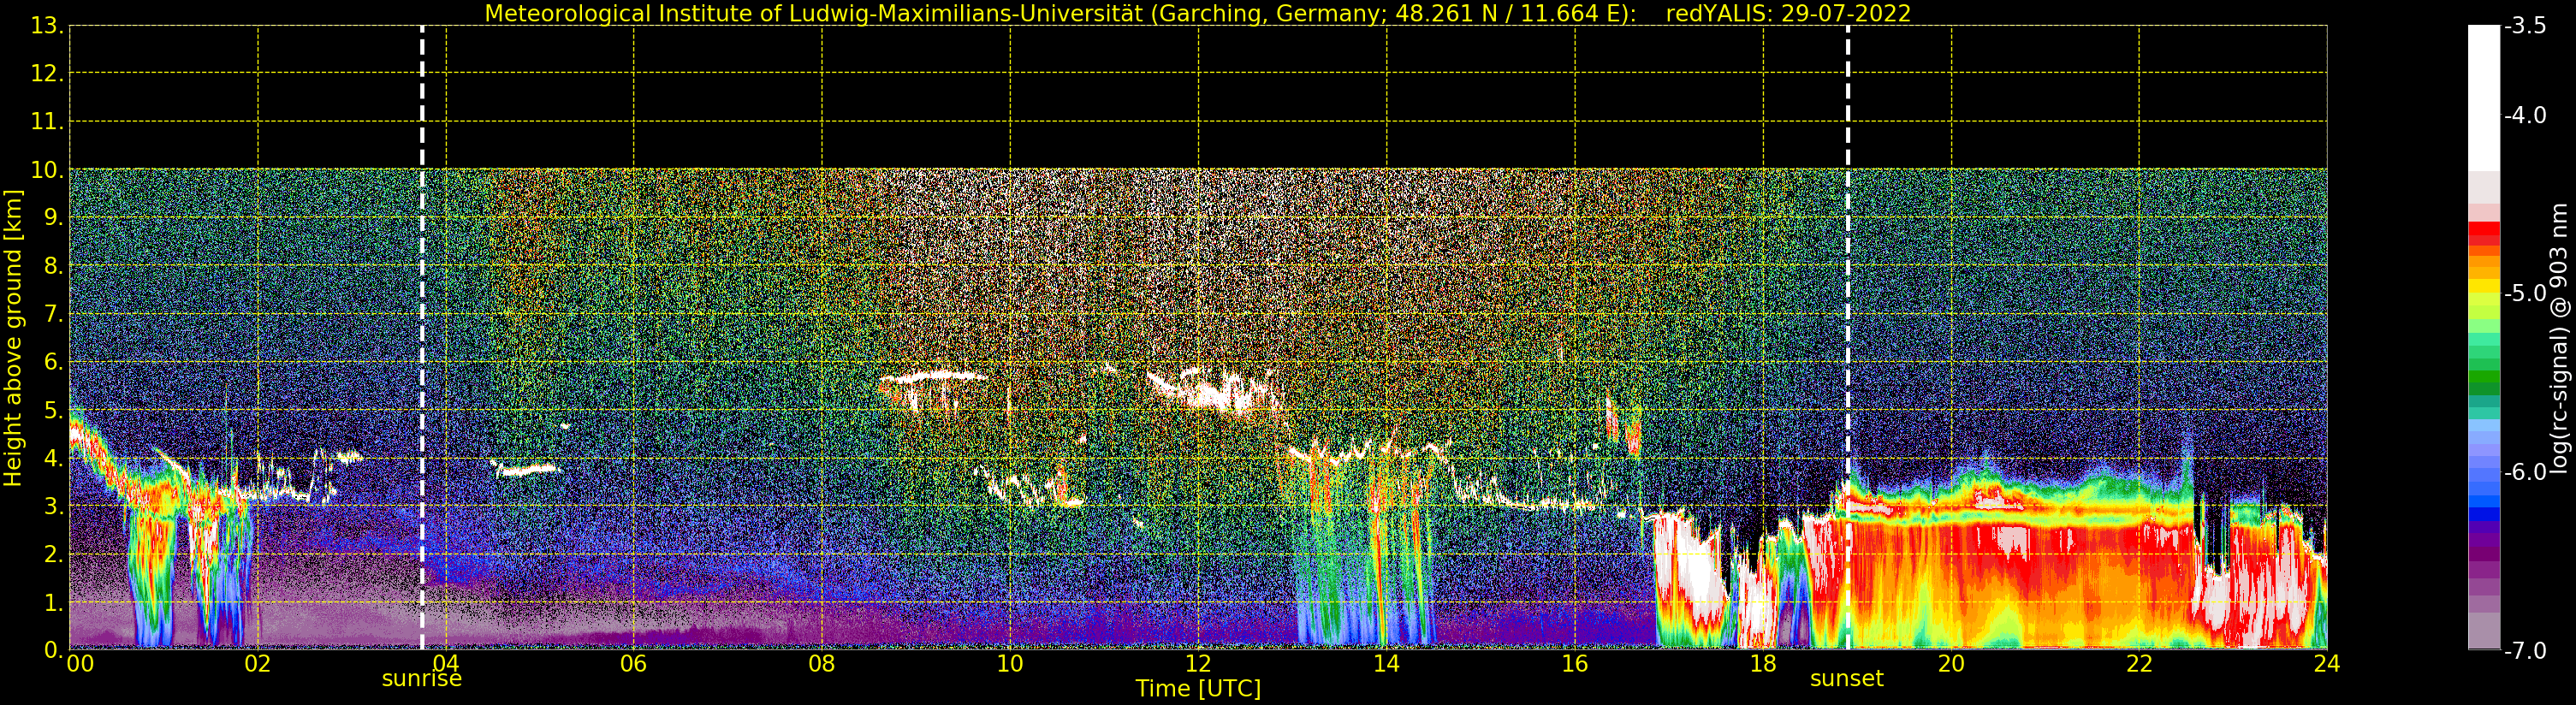Click the white section of the colorbar
The width and height of the screenshot is (2576, 705).
2484,98
